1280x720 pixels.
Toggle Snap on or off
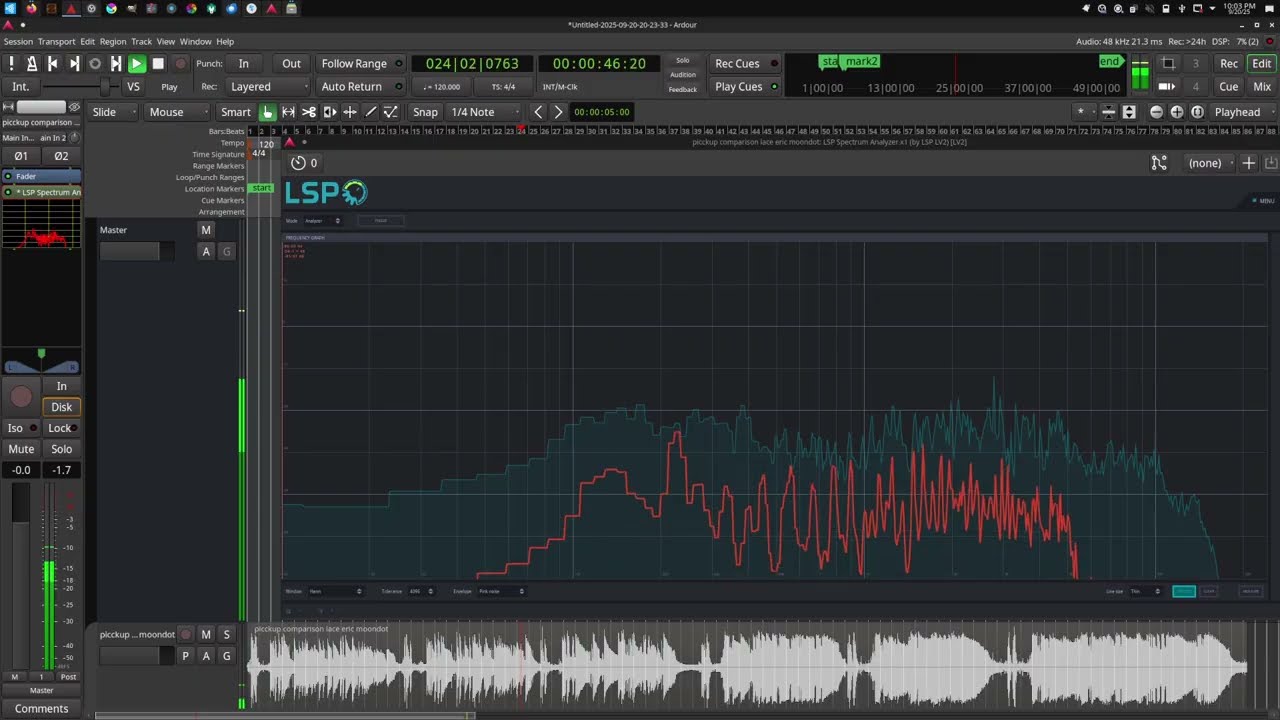pyautogui.click(x=425, y=112)
